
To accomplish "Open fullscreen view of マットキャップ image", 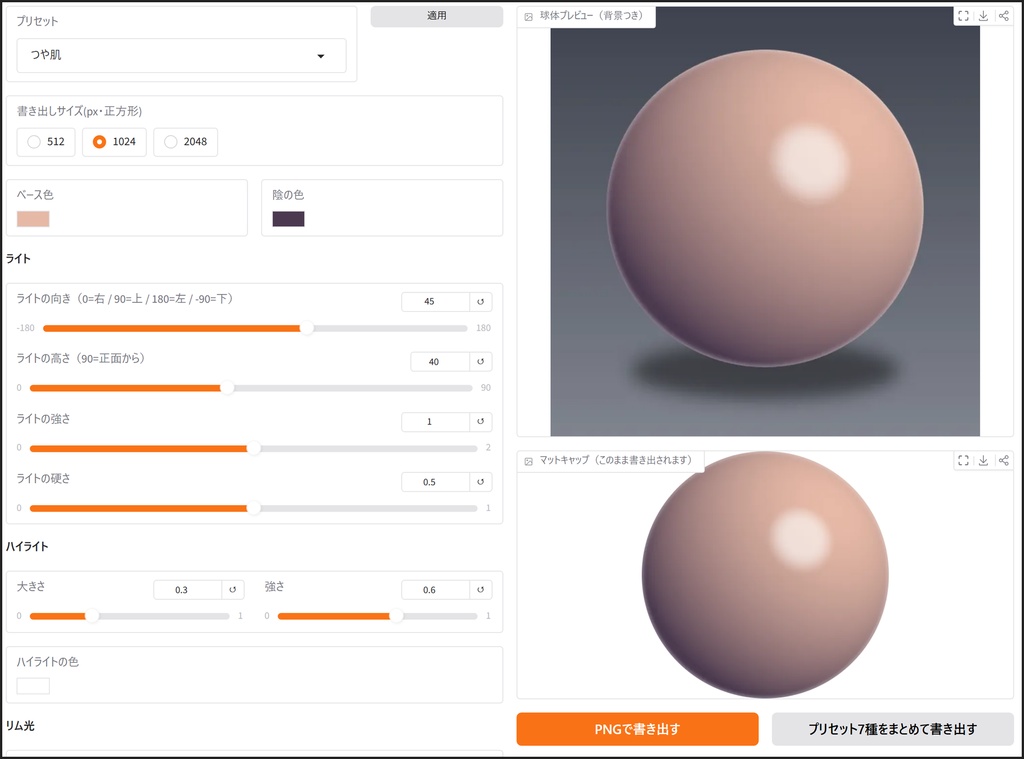I will (x=963, y=460).
